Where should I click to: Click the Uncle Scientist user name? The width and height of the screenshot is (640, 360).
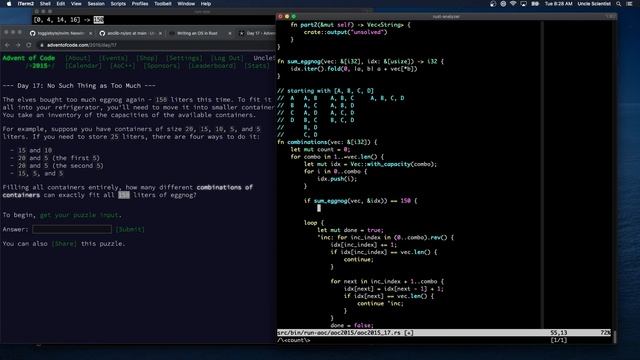(594, 4)
